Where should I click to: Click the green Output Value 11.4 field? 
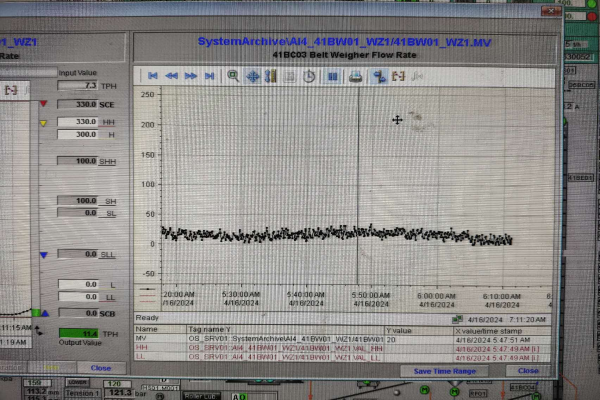pos(78,333)
